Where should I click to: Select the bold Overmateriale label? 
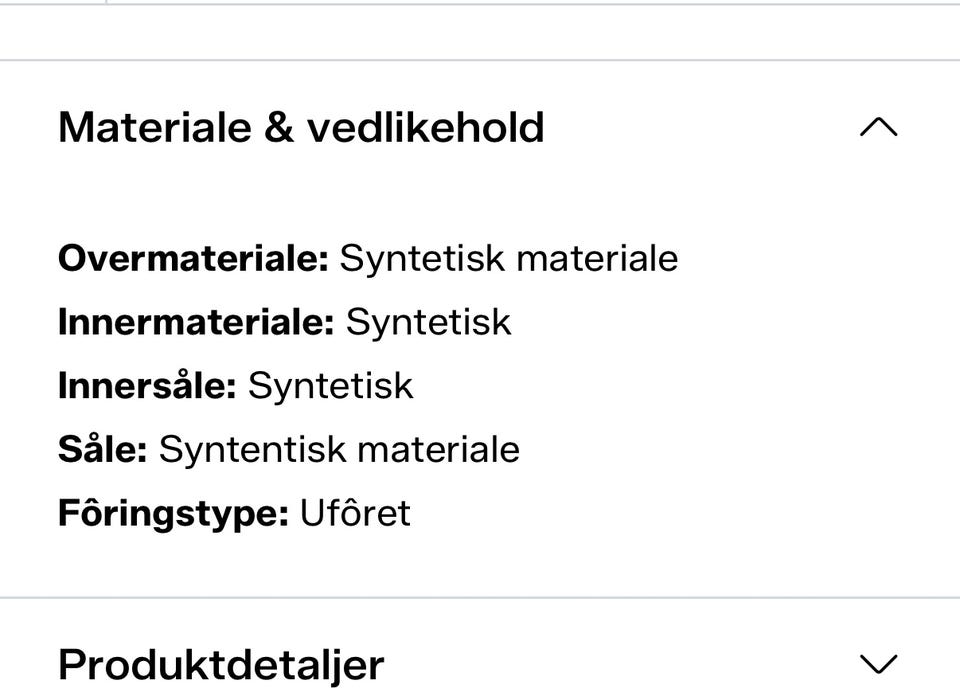tap(194, 258)
